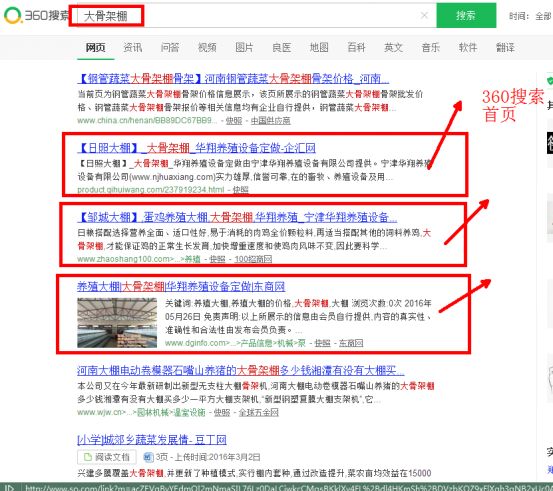Open the 时间: 全部 filter
This screenshot has height=491, width=553.
point(530,16)
